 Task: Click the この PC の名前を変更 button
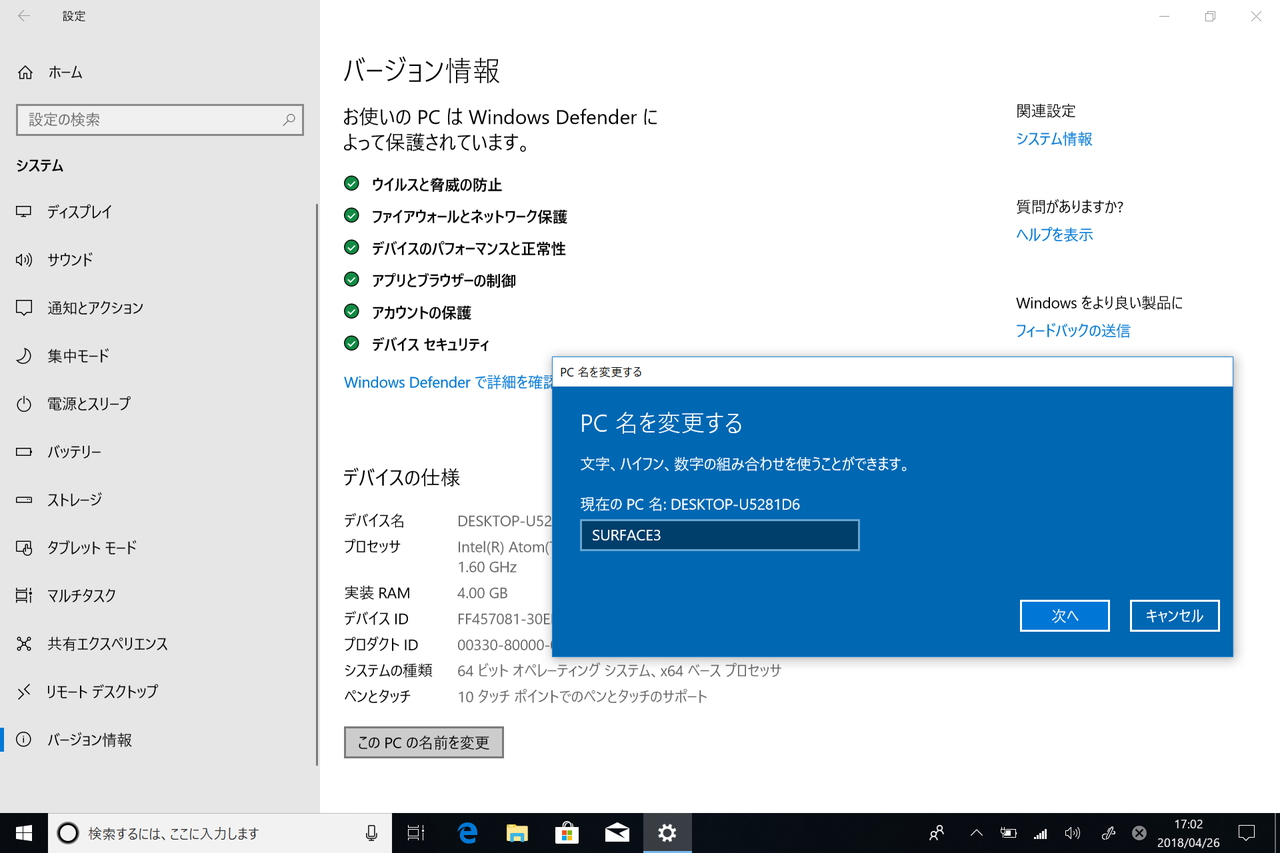coord(424,743)
